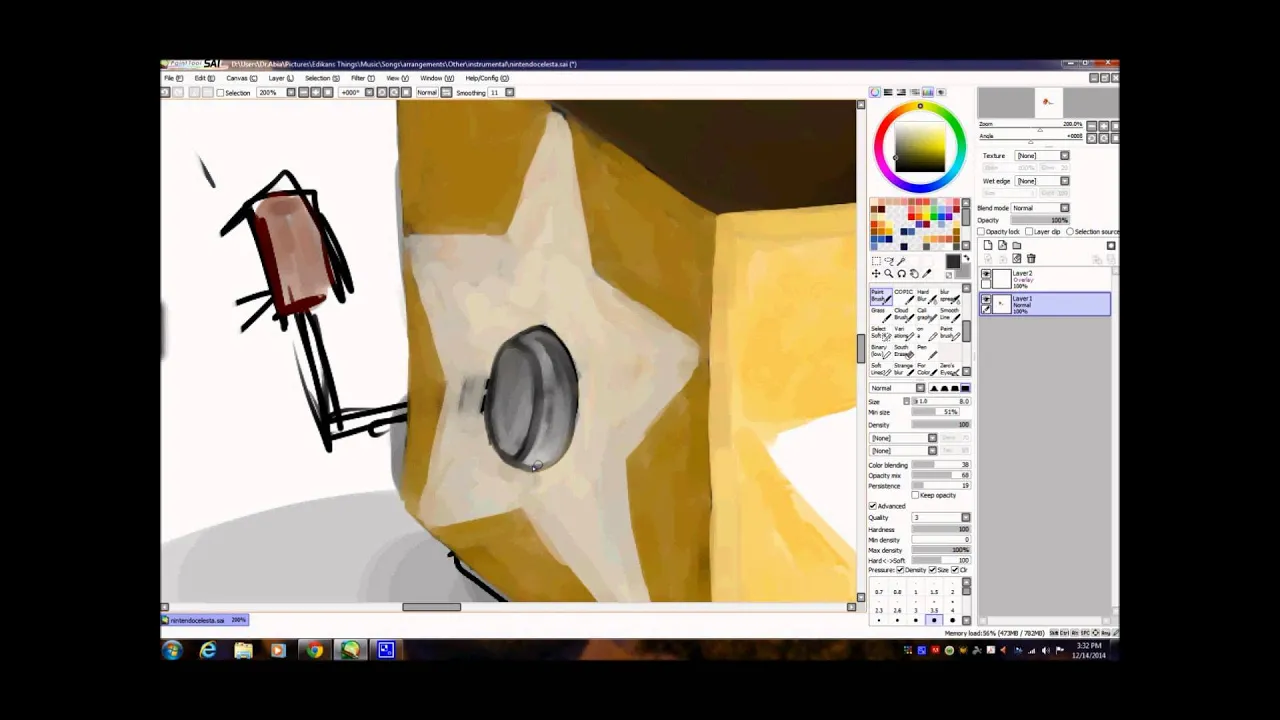Hide Layer2 with its eye icon

click(986, 273)
